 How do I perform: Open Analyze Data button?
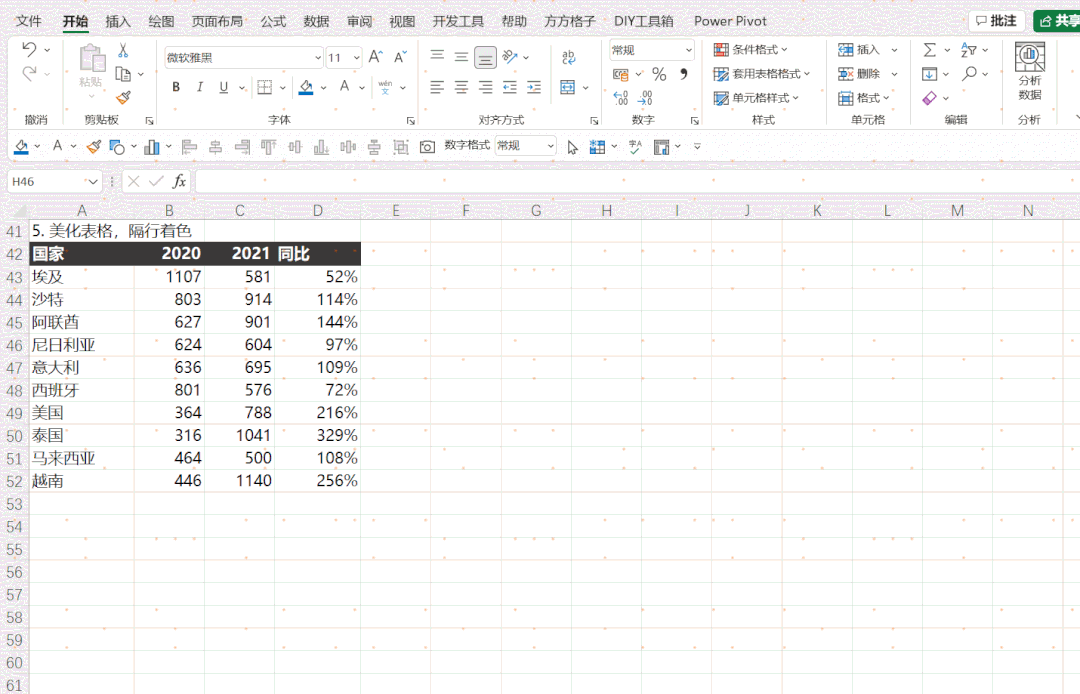(1030, 71)
